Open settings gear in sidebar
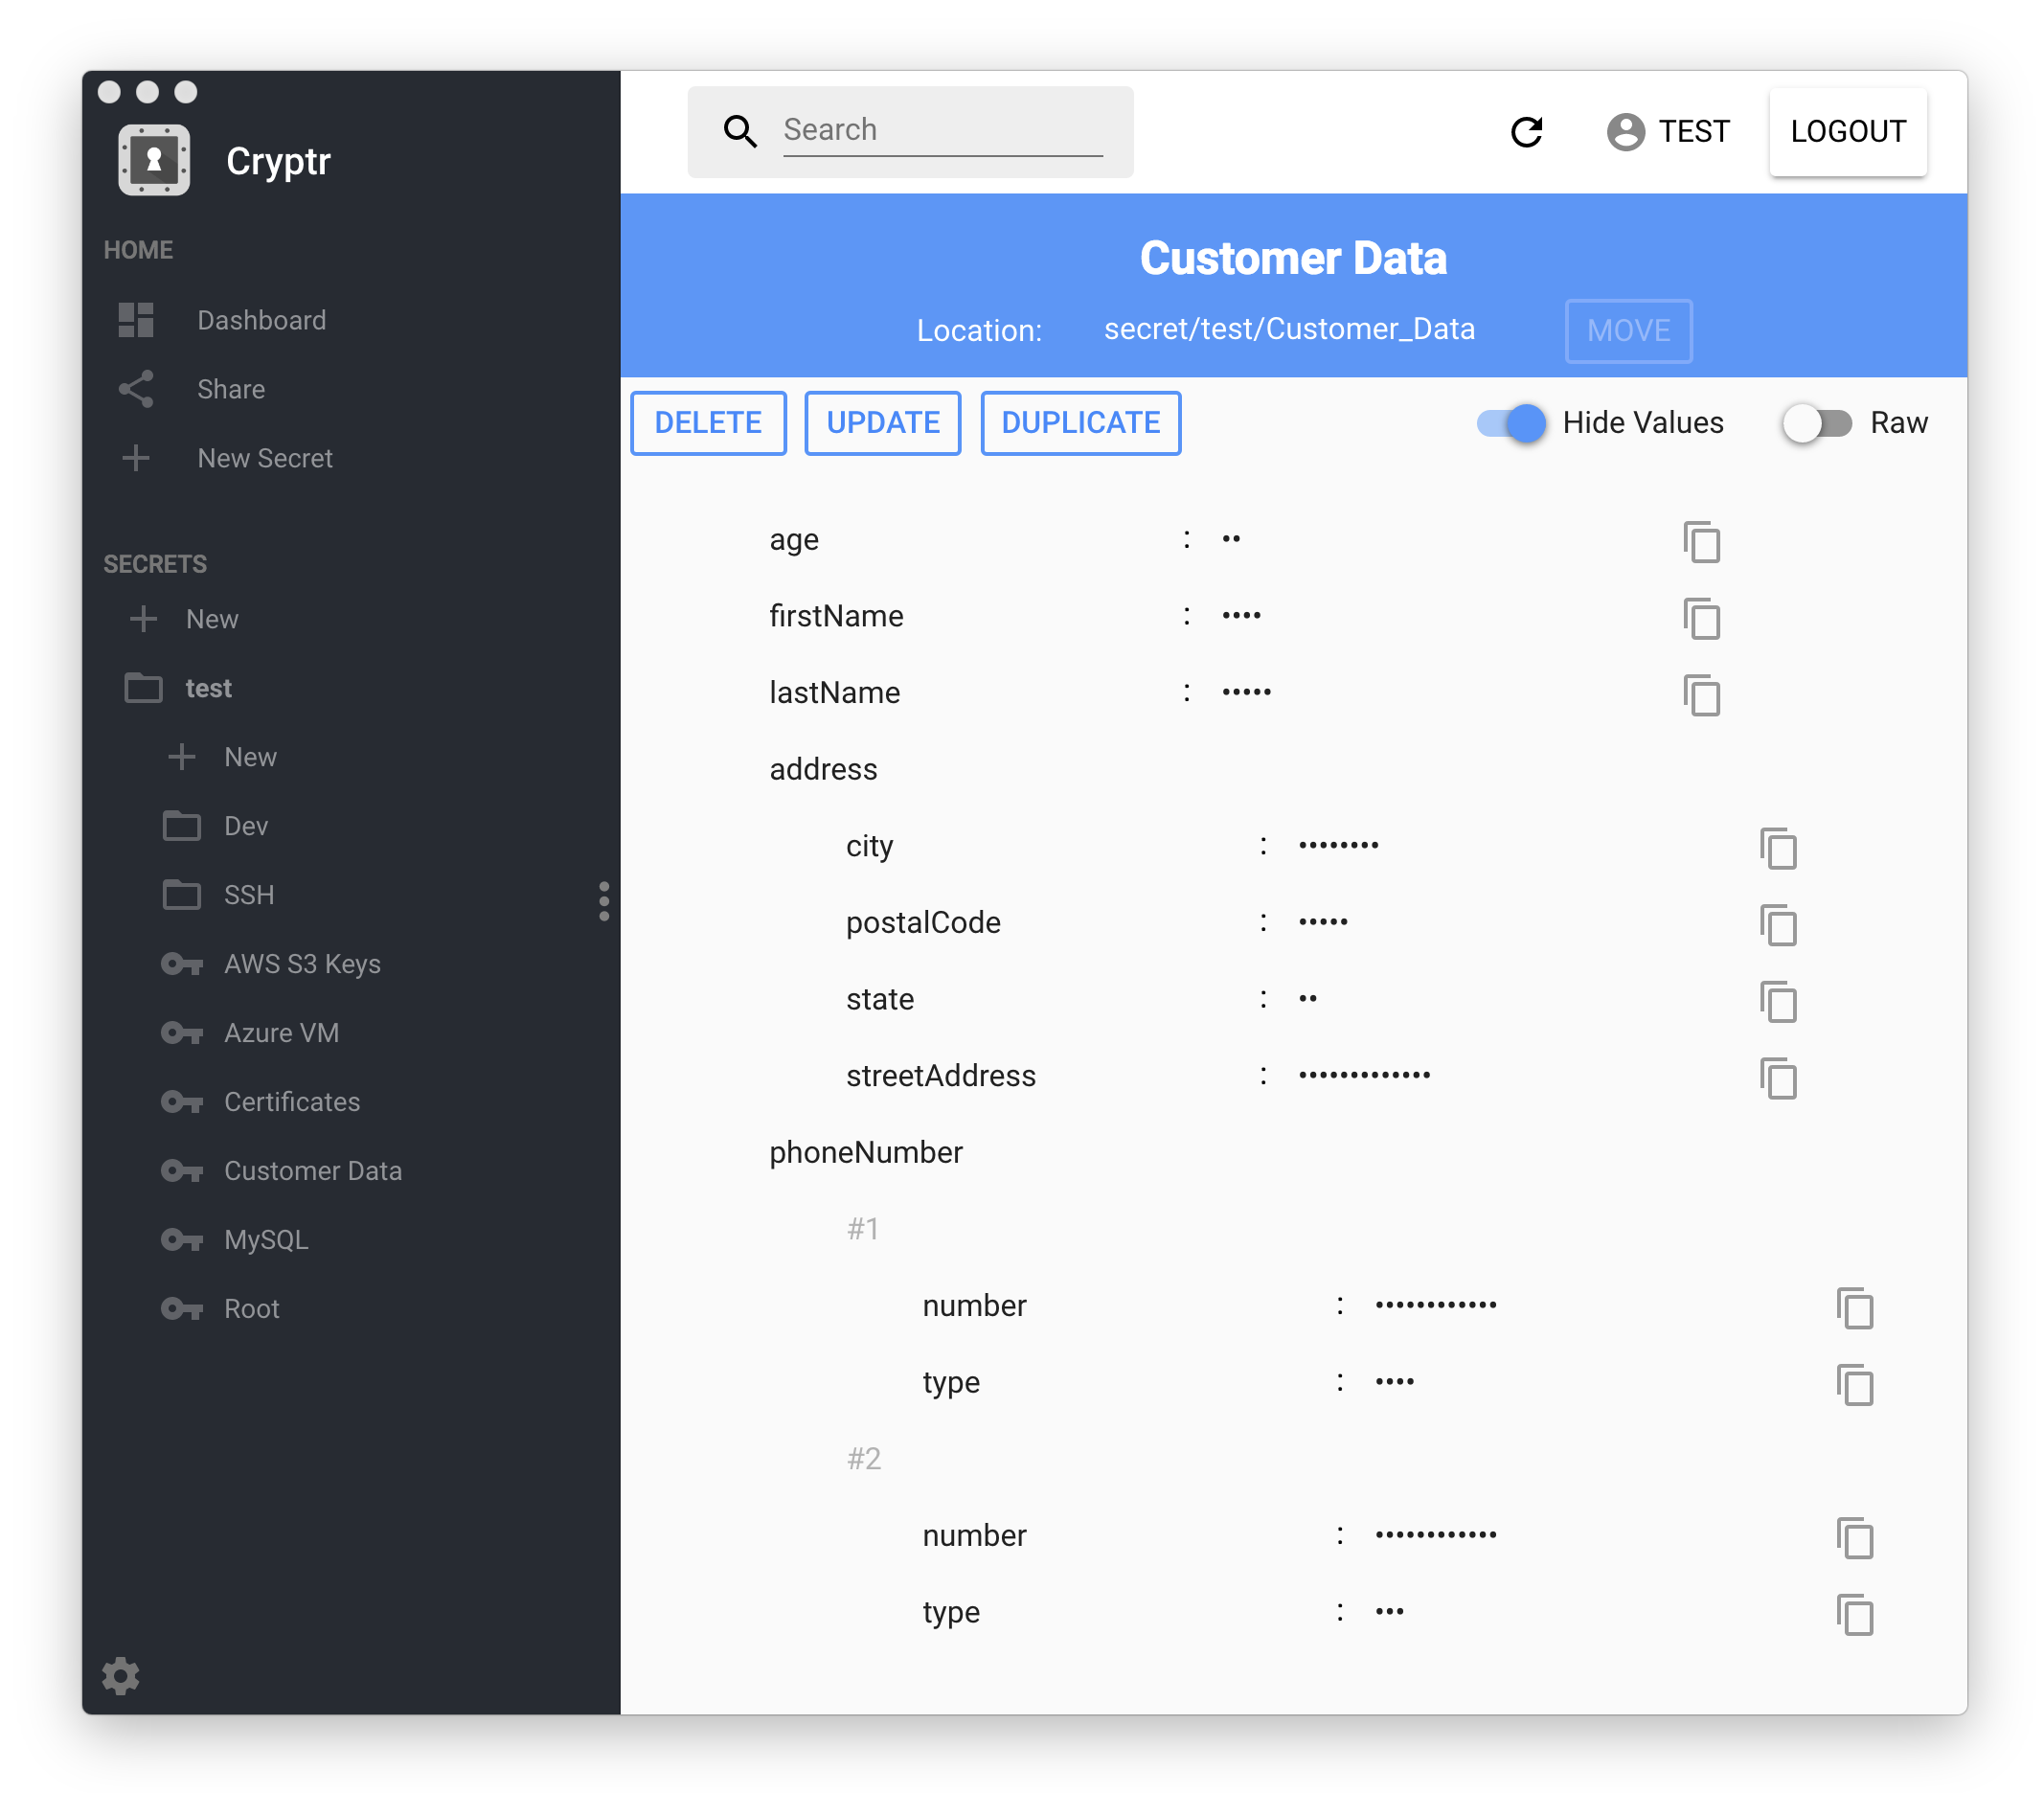Screen dimensions: 2044x1793 [x=121, y=1675]
